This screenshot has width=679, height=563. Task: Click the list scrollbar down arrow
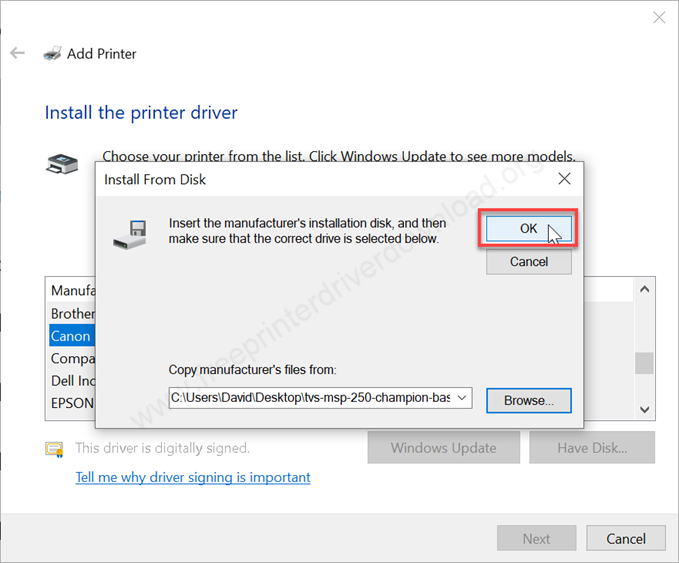tap(644, 409)
